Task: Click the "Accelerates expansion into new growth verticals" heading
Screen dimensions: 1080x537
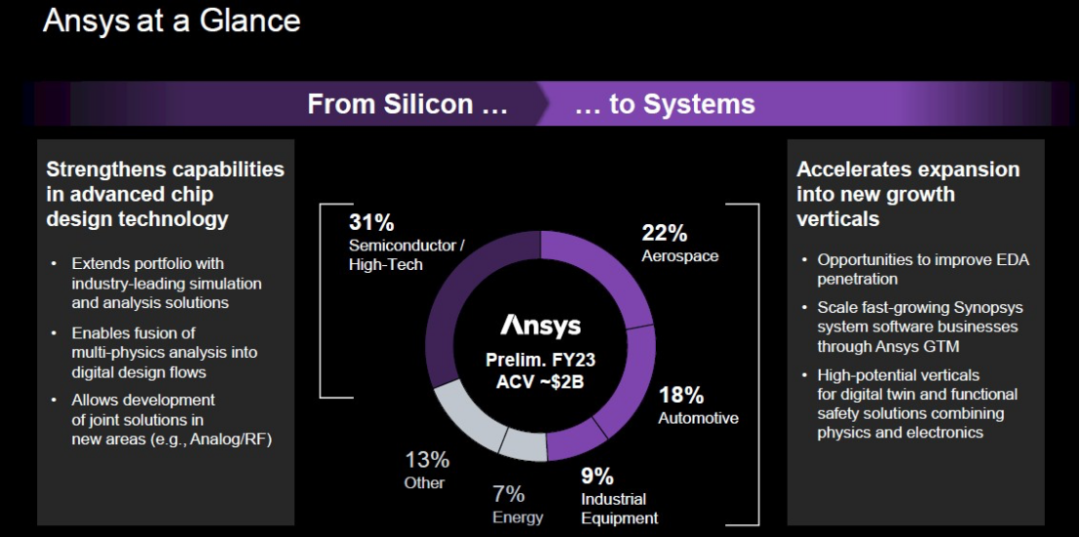Action: pyautogui.click(x=907, y=194)
